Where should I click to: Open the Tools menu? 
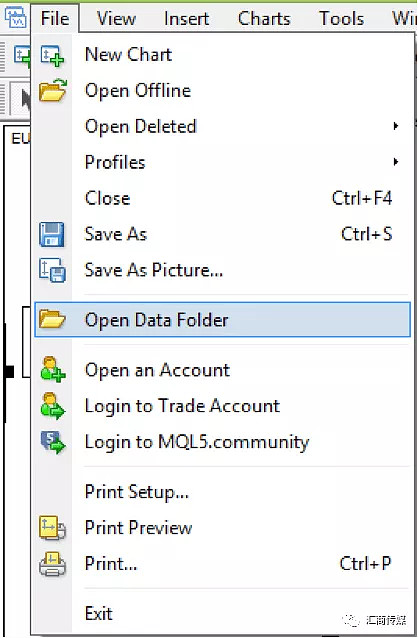click(341, 19)
